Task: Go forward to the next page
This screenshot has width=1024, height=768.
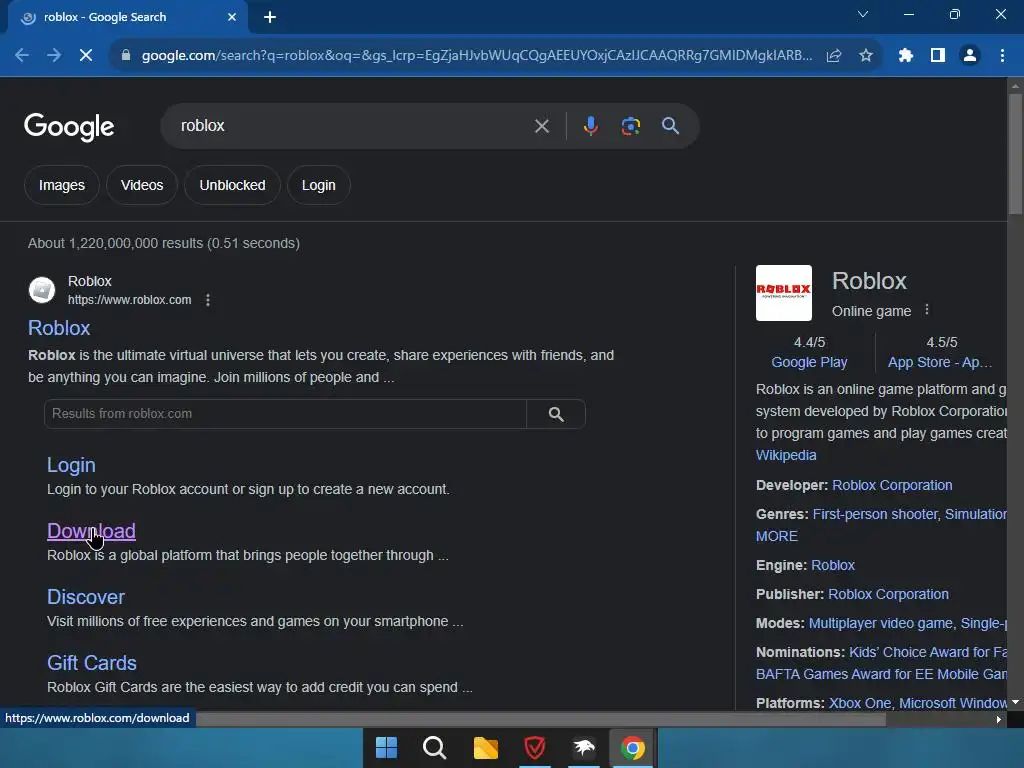Action: [x=54, y=56]
